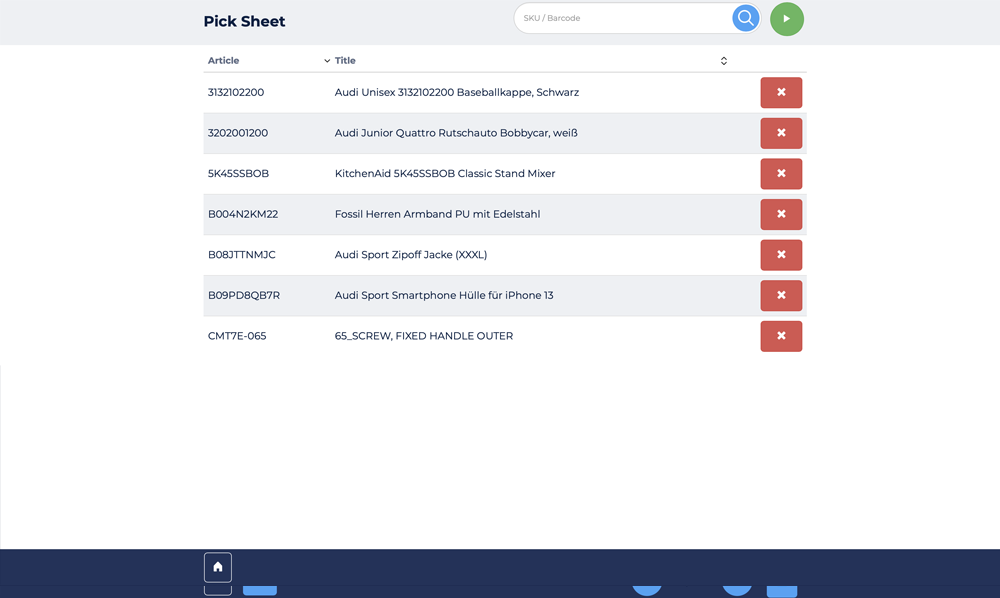Open the 65_SCREW, FIXED HANDLE OUTER title
The width and height of the screenshot is (1000, 598).
pos(424,336)
